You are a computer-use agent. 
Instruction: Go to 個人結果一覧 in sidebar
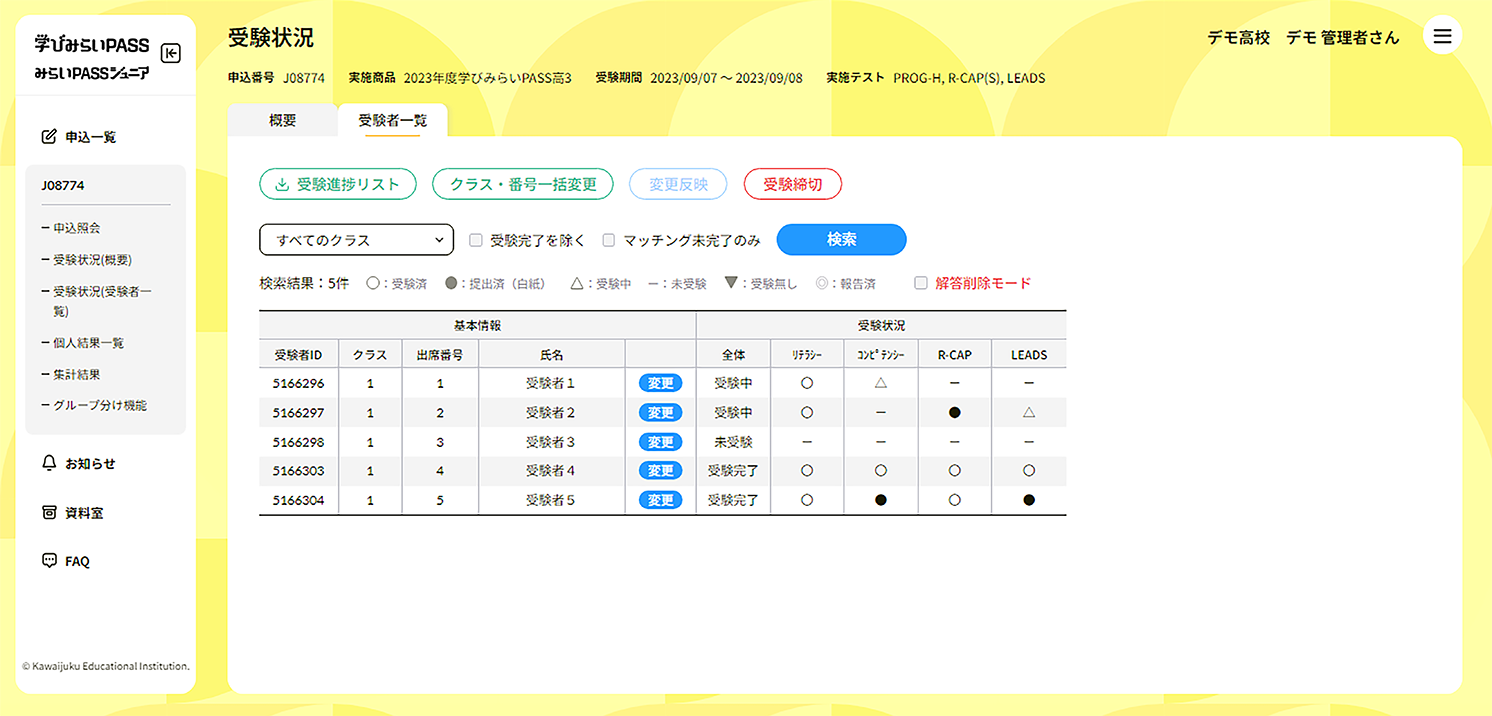[x=89, y=343]
